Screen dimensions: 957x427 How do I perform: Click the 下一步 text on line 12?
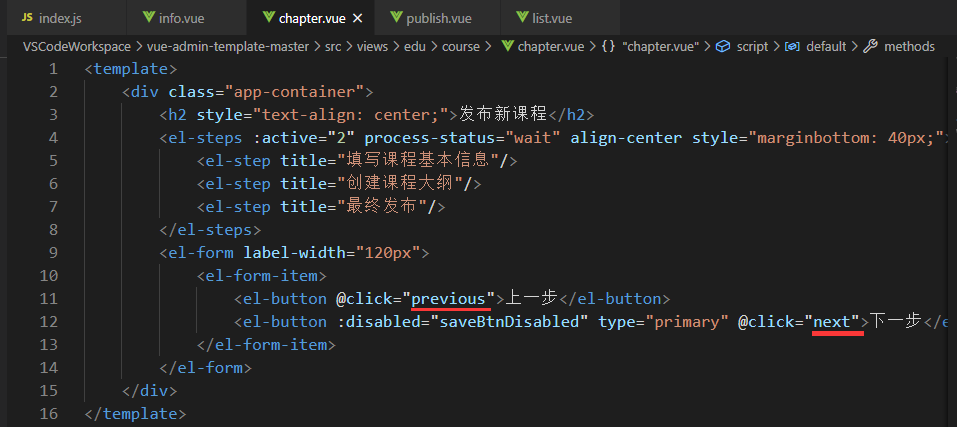895,320
